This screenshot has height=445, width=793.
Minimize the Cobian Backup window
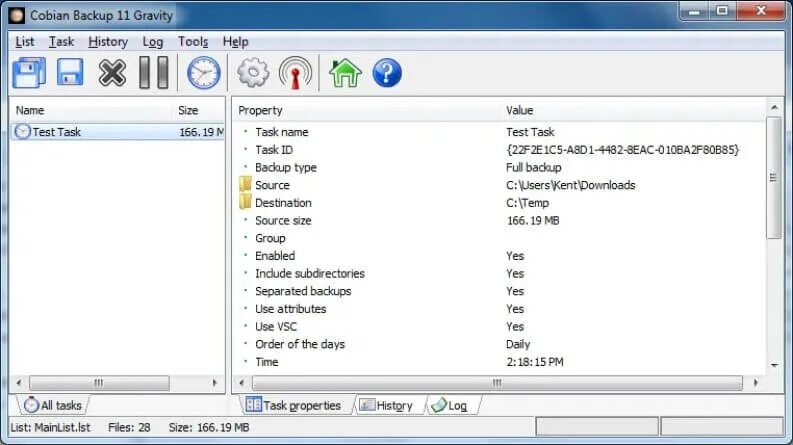click(x=694, y=11)
